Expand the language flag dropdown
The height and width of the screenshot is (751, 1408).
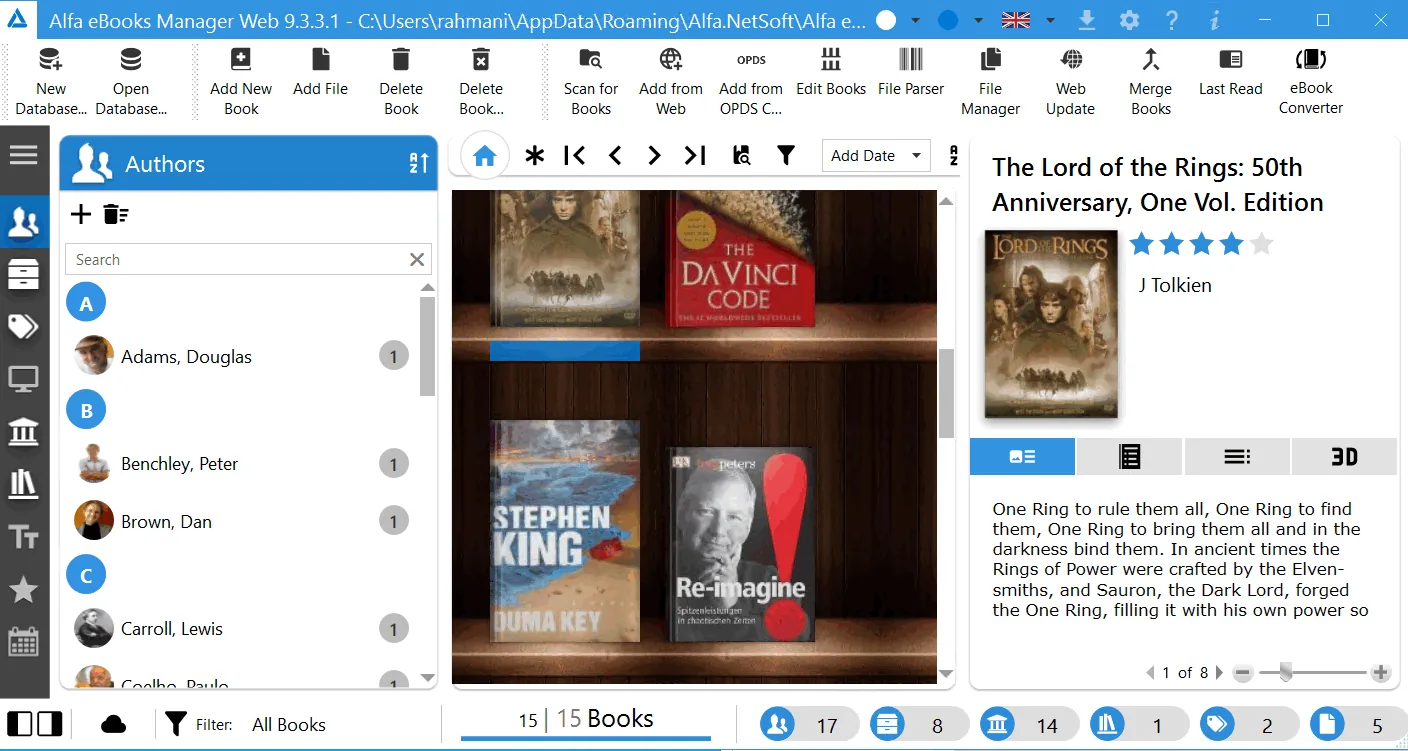point(1050,20)
